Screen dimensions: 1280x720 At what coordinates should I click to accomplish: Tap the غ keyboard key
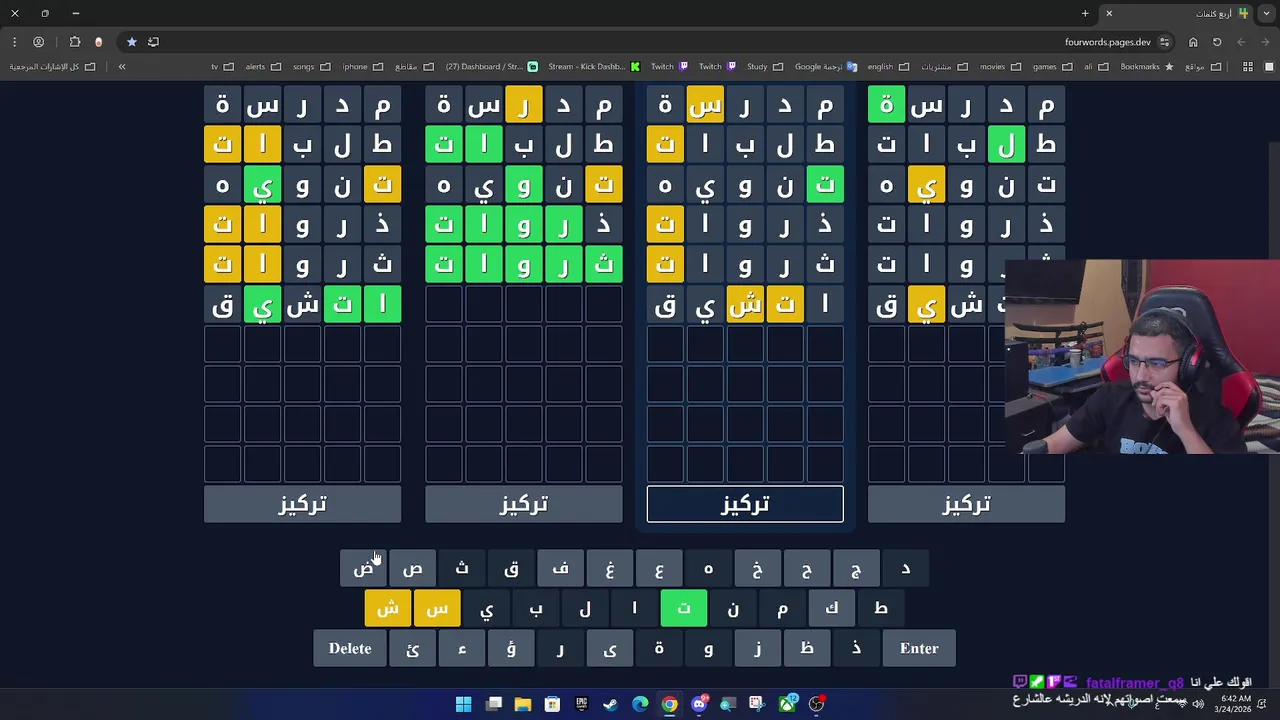tap(610, 569)
